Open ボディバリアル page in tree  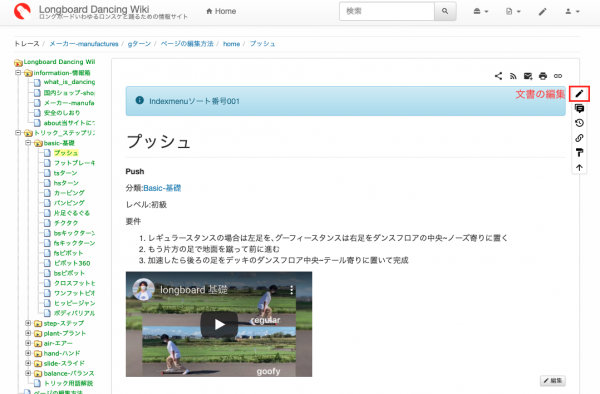74,313
